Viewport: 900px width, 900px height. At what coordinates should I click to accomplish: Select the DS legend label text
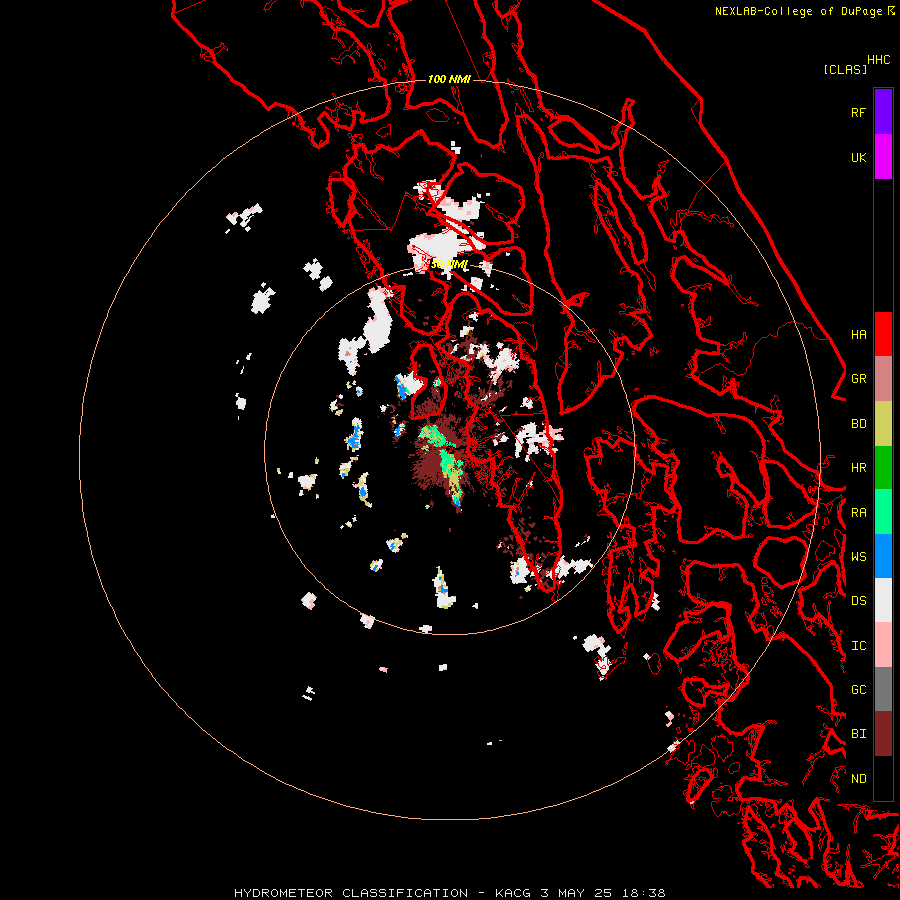[858, 601]
